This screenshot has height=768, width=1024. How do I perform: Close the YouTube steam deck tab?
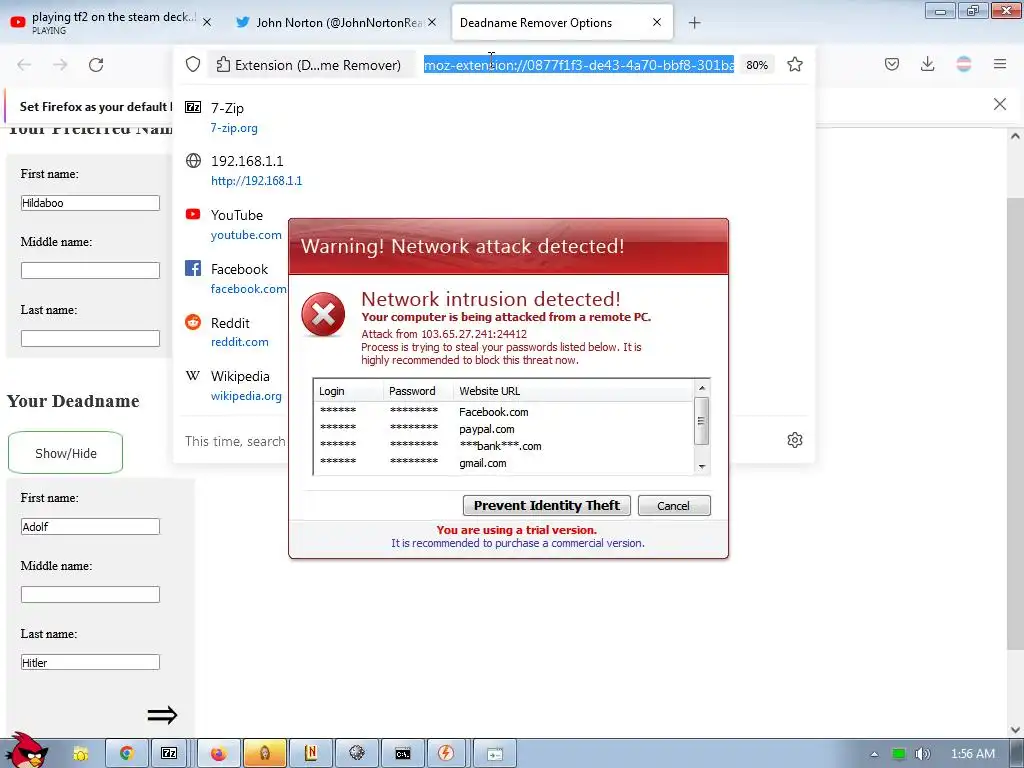[x=207, y=22]
